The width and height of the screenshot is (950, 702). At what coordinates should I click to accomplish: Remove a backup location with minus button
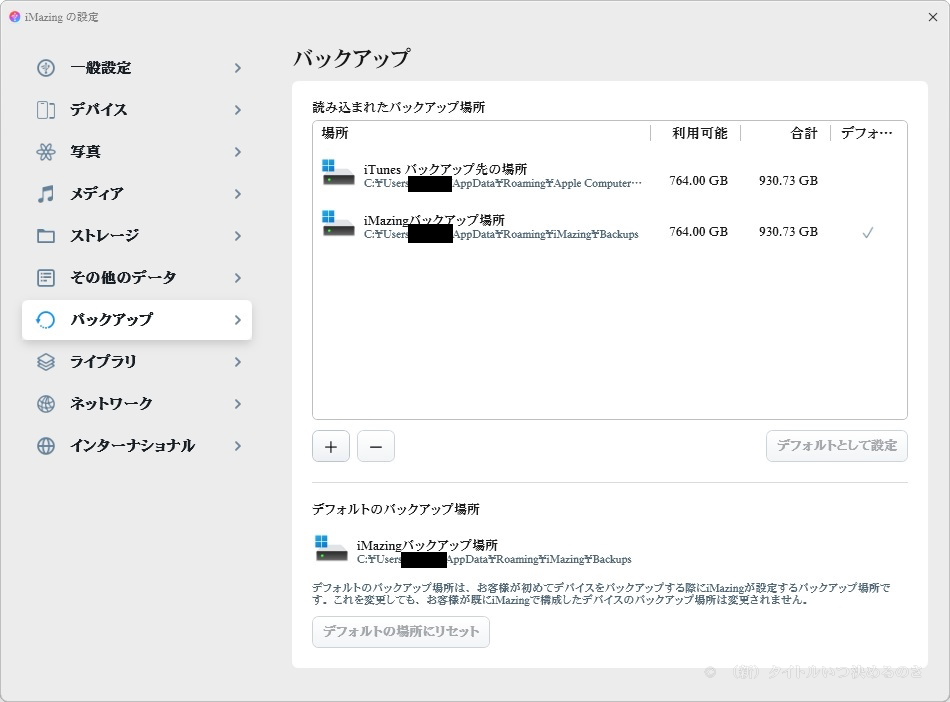click(x=376, y=446)
